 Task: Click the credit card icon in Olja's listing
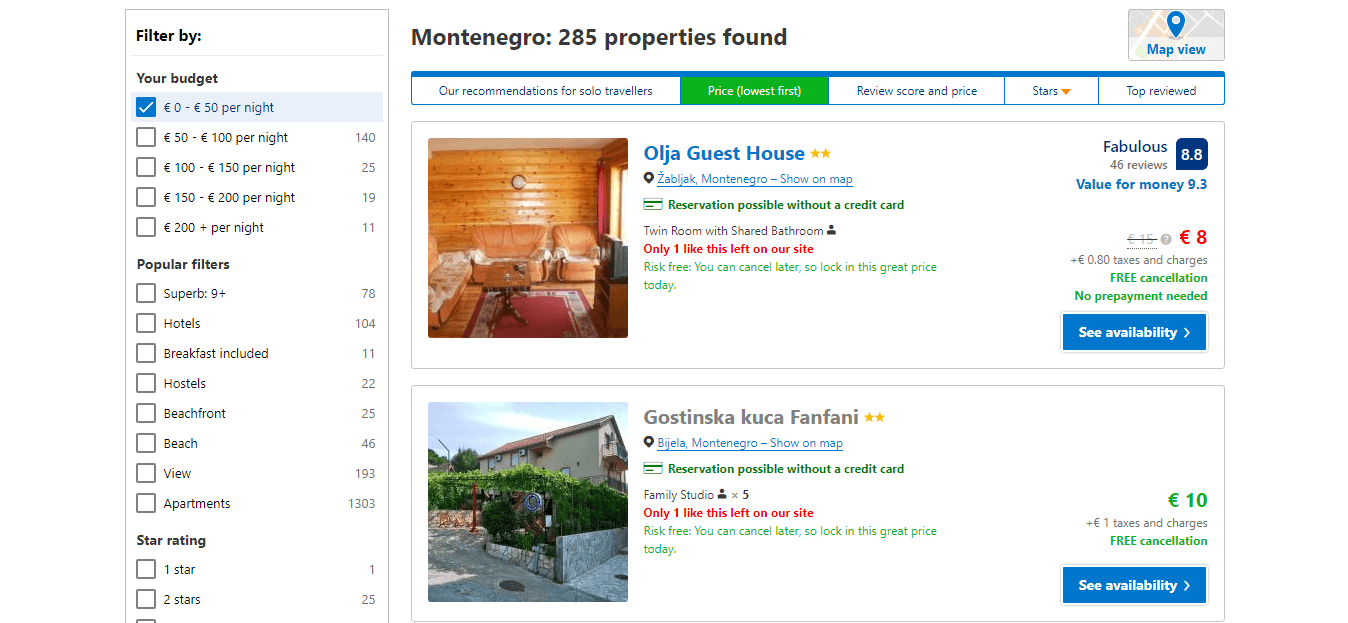(653, 205)
